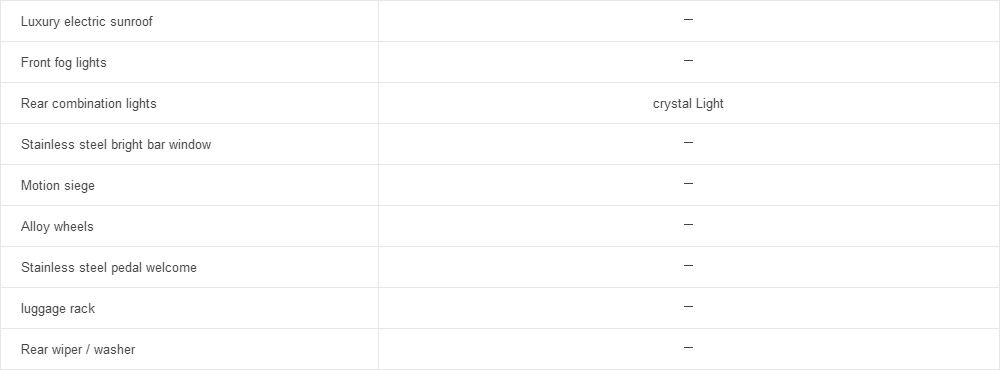Viewport: 1000px width, 370px height.
Task: Click the crystal Light value cell
Action: [x=688, y=103]
